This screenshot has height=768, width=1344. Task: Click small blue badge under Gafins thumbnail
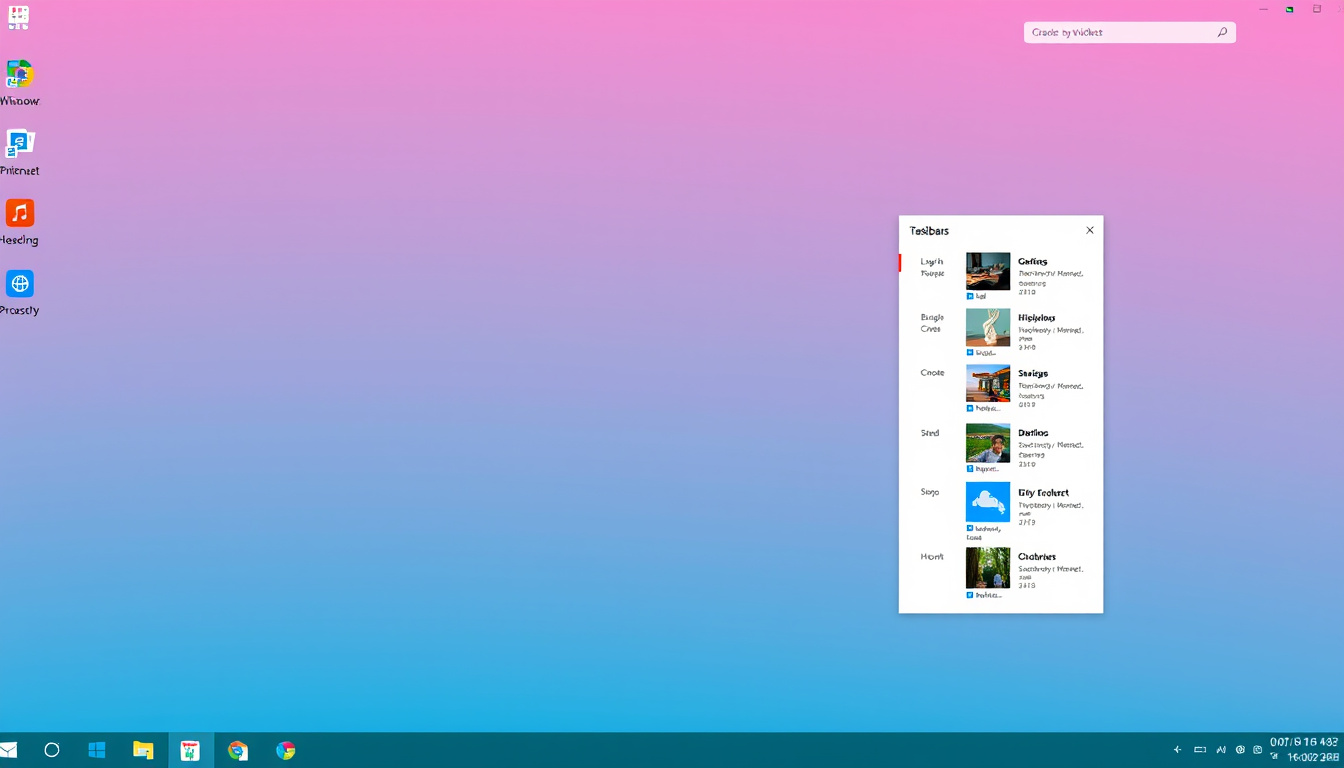pos(970,296)
